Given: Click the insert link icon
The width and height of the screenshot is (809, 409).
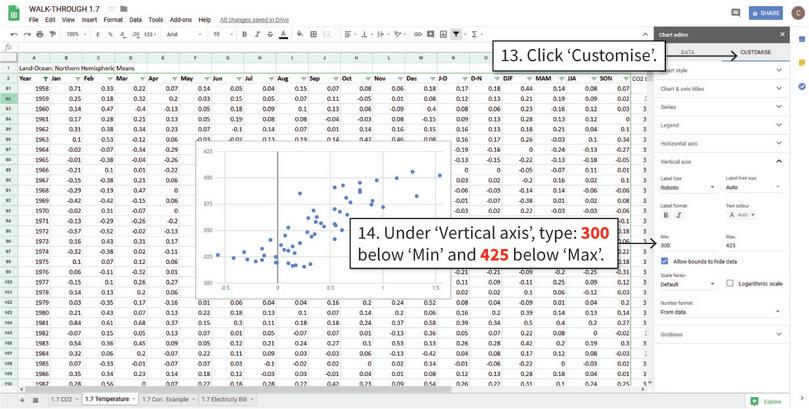Looking at the screenshot, I should coord(418,35).
